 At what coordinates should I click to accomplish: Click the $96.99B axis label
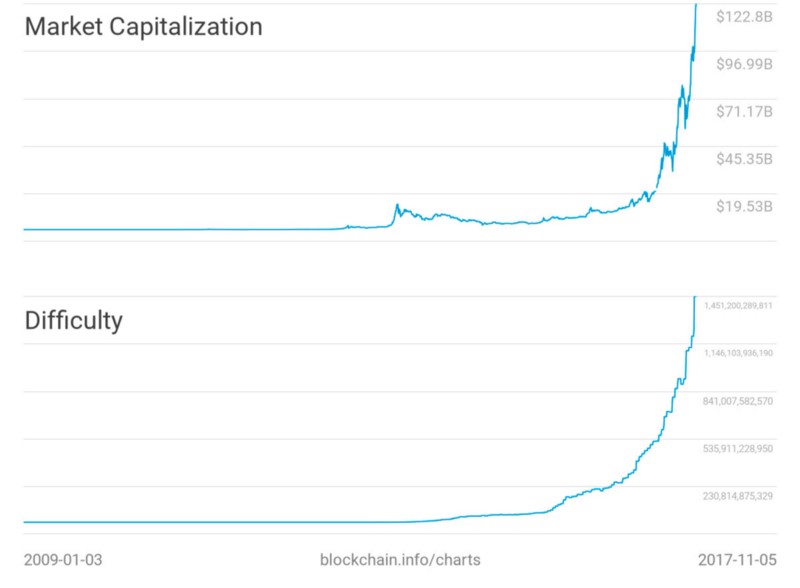[744, 64]
